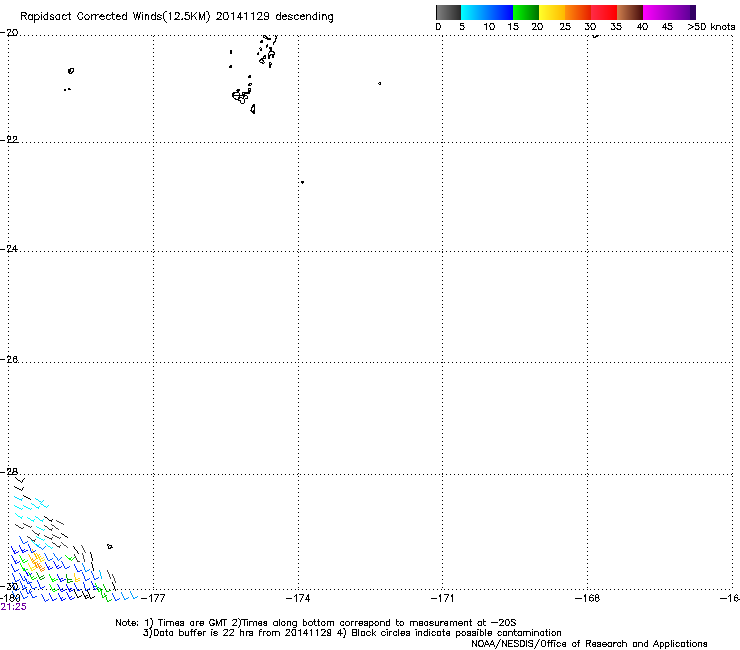The image size is (740, 650).
Task: Click the red 30-35 knots color band
Action: click(x=604, y=12)
